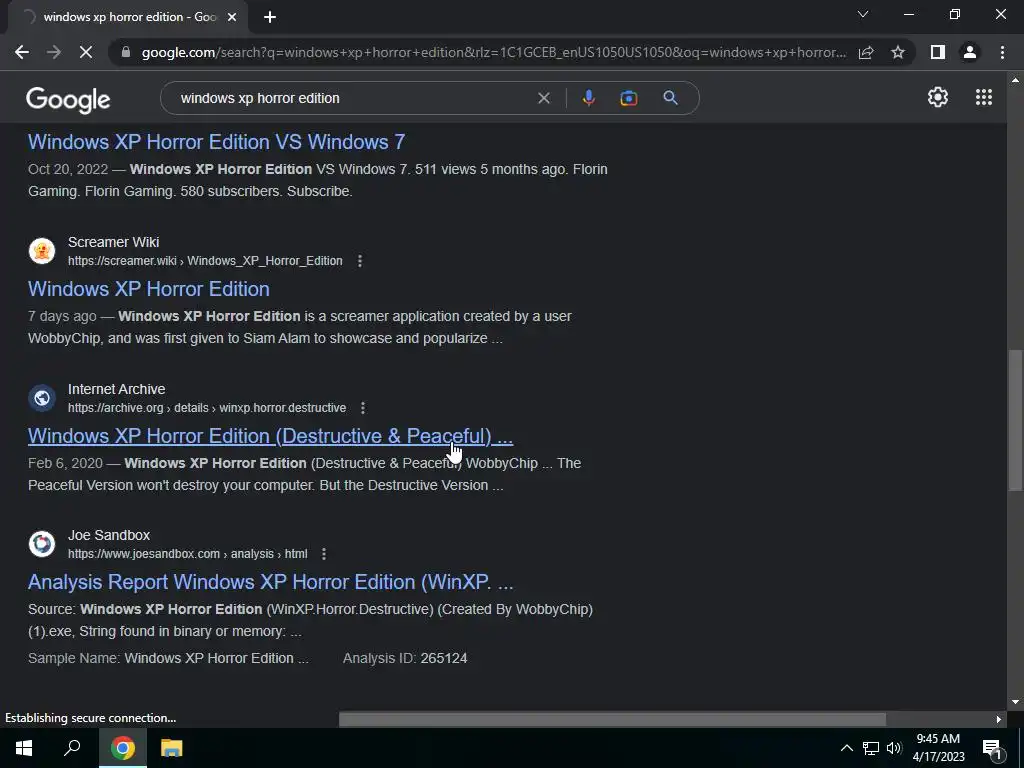Start voice search with microphone icon
Viewport: 1024px width, 768px height.
pos(588,98)
